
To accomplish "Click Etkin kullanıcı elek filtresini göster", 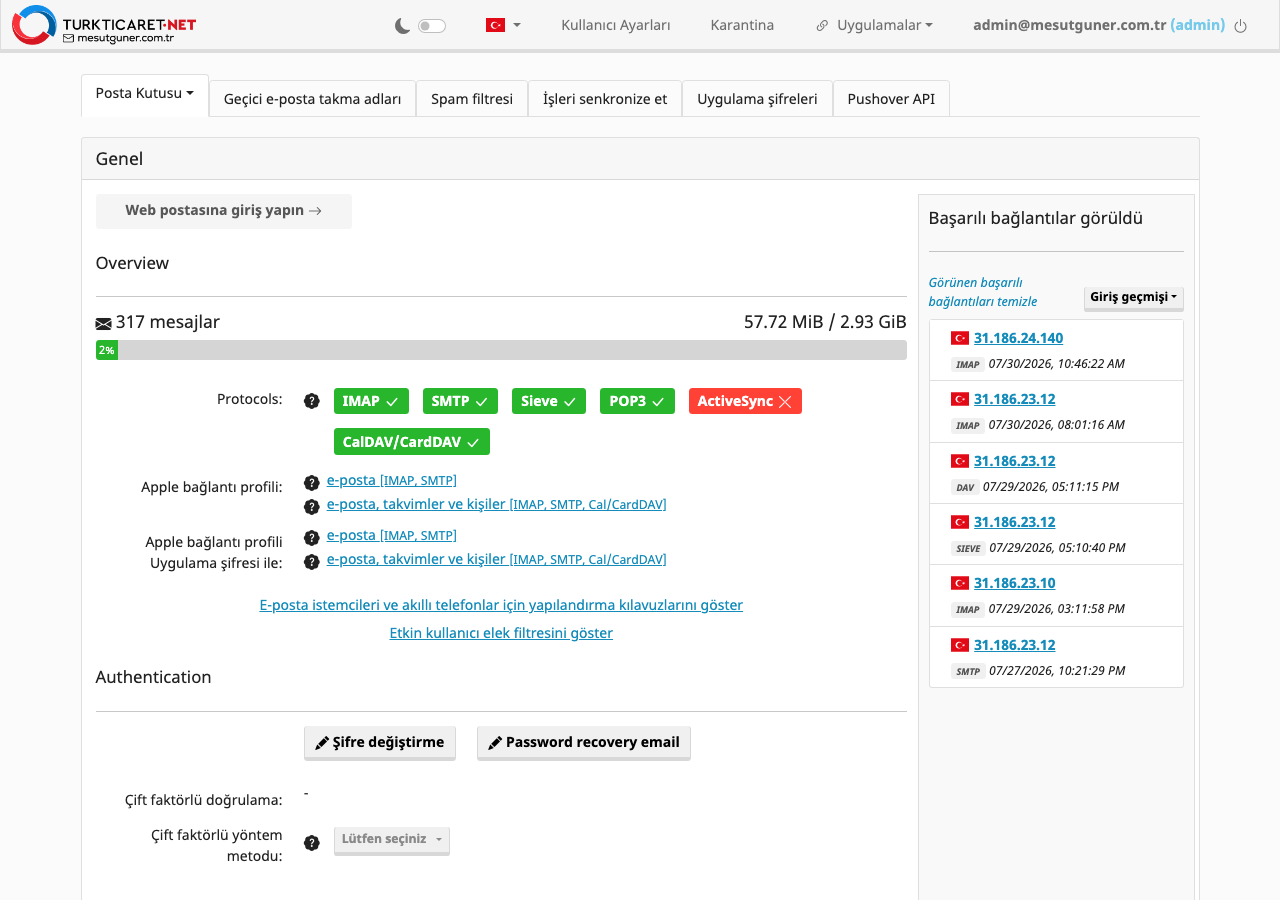I will click(x=501, y=633).
